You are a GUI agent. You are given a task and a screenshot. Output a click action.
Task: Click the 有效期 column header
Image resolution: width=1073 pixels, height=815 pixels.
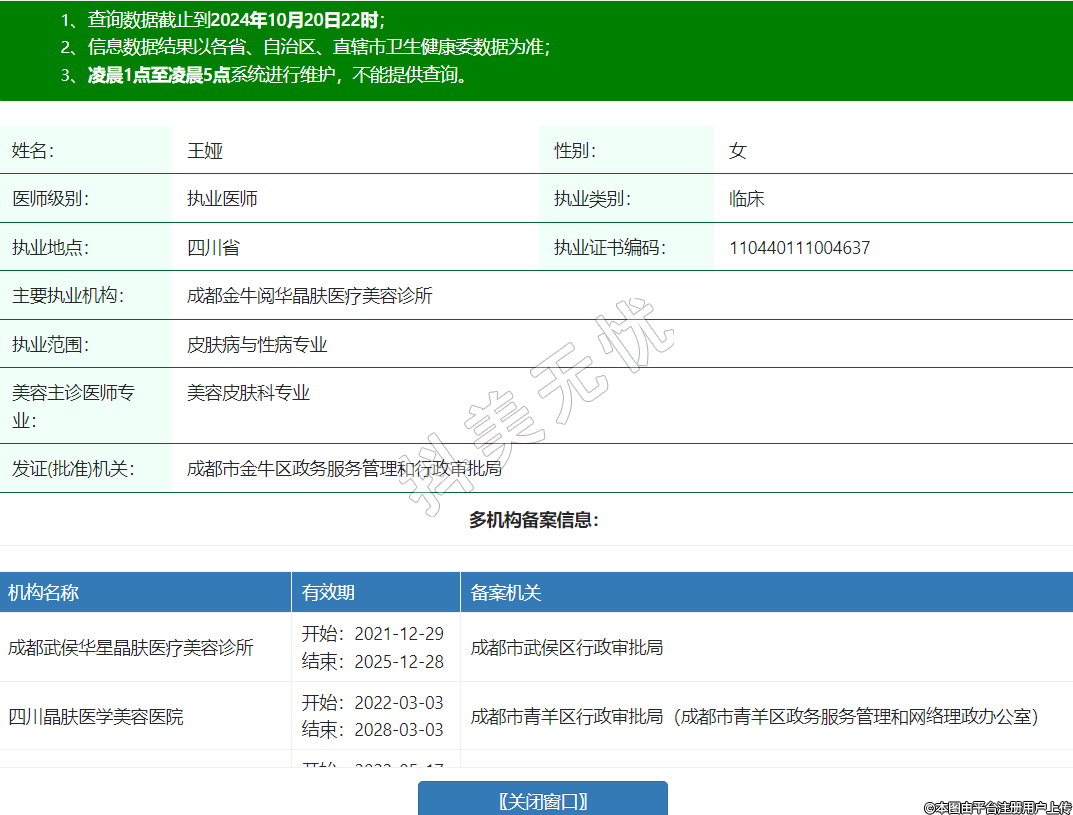tap(328, 593)
